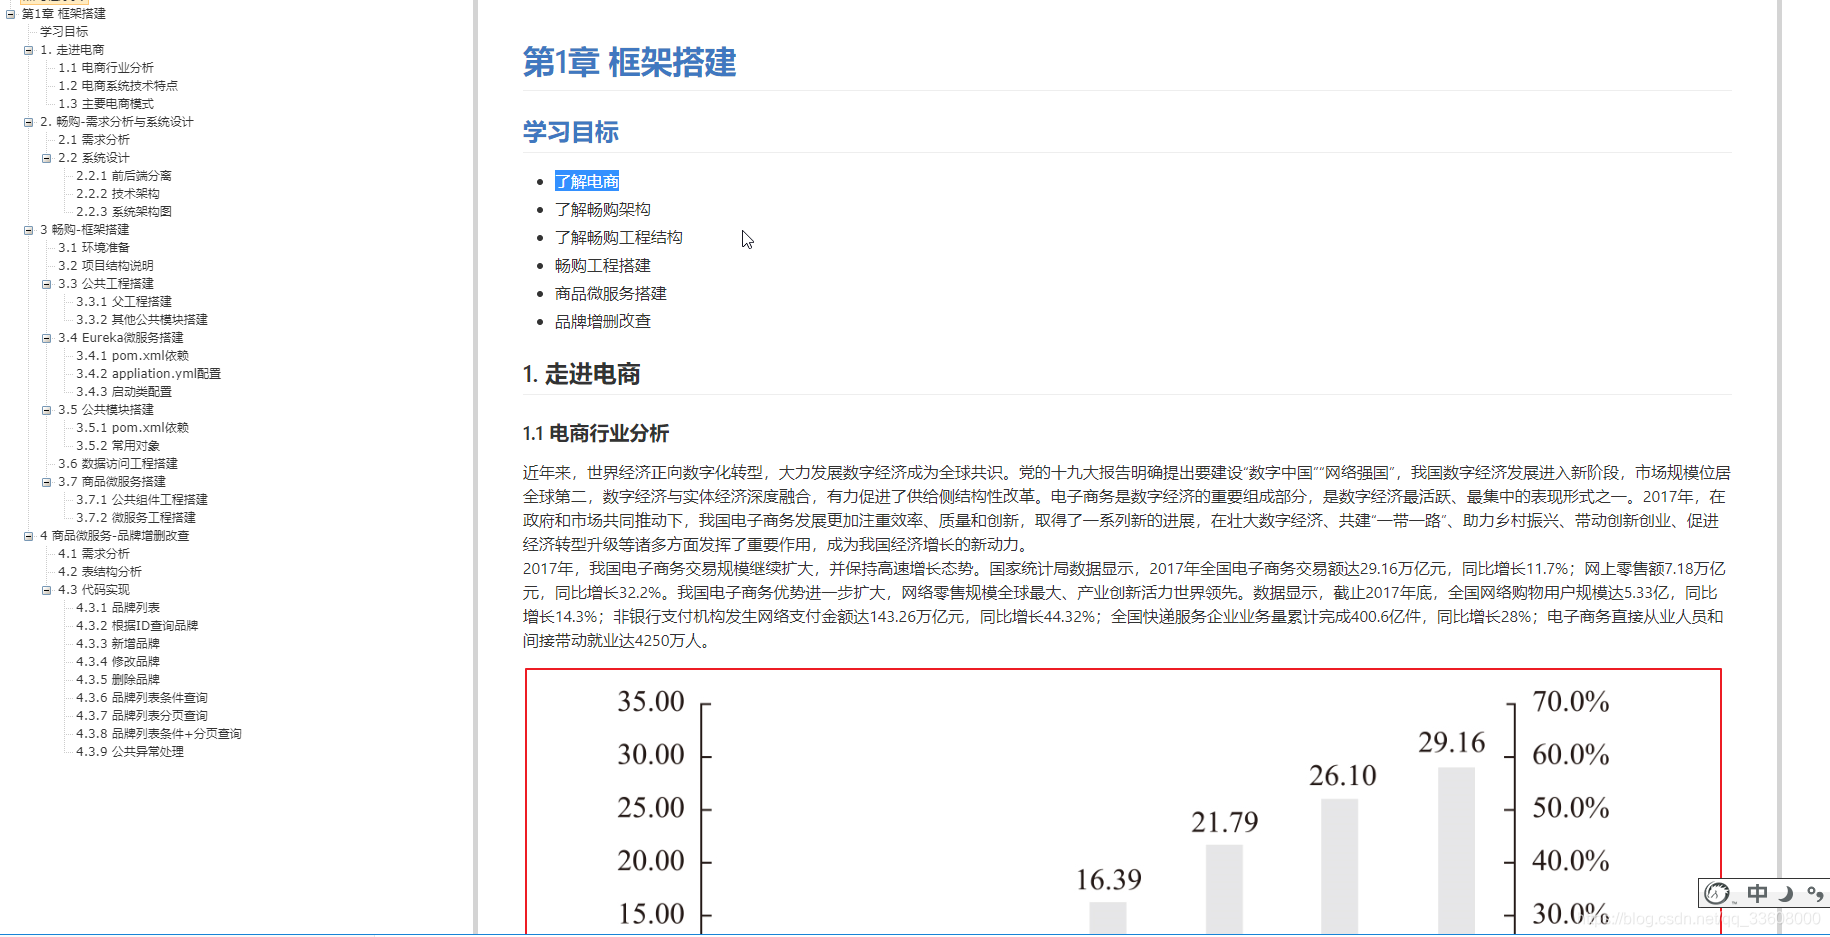Click the 了解畅购架构 bullet text
This screenshot has width=1830, height=937.
point(603,209)
